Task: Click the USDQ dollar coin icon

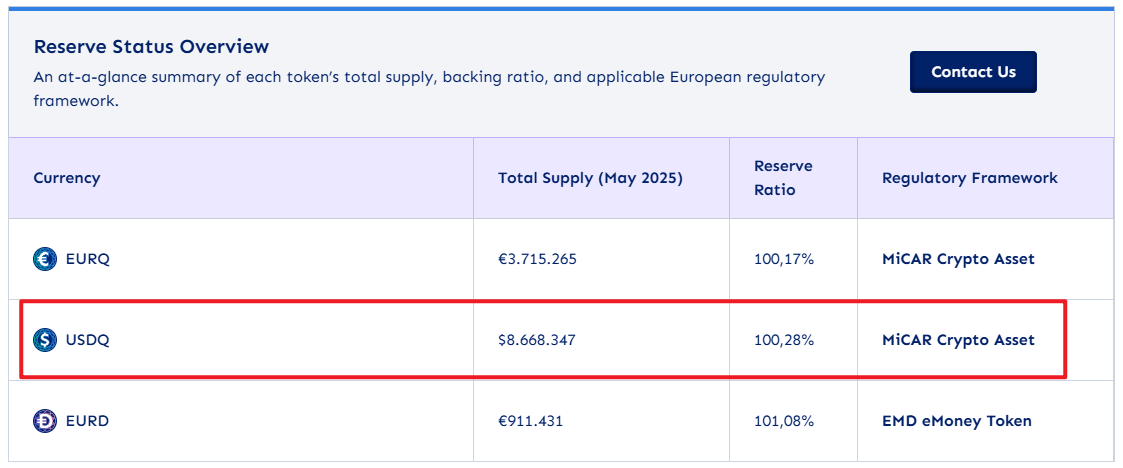Action: pyautogui.click(x=44, y=340)
